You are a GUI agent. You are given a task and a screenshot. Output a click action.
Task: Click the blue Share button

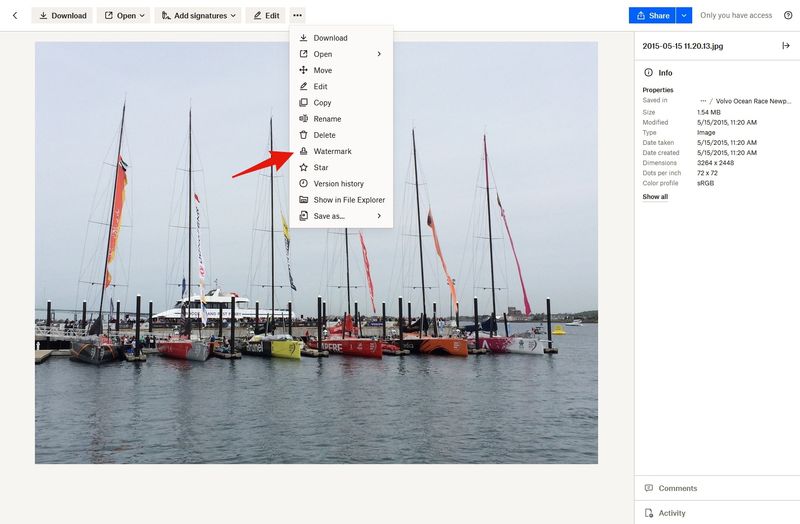click(652, 16)
